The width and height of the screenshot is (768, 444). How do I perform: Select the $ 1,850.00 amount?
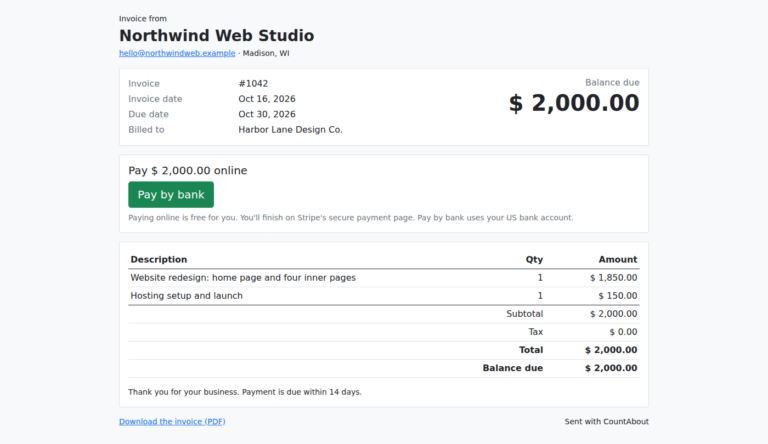614,277
